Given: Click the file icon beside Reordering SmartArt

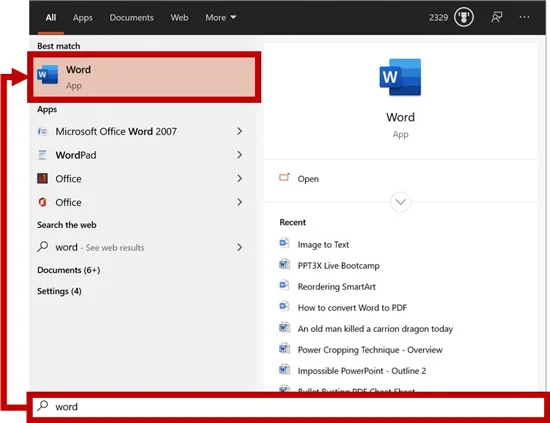Looking at the screenshot, I should point(284,285).
